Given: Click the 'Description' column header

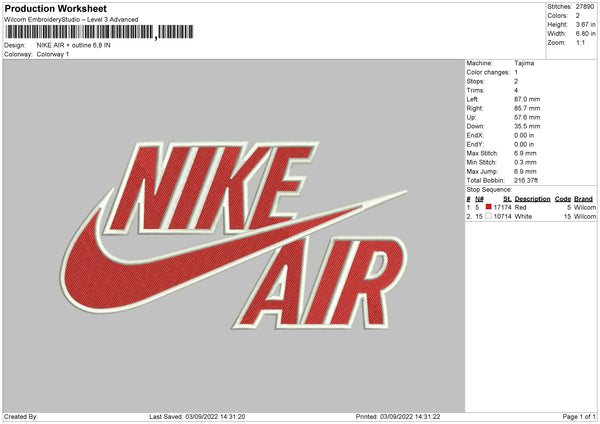Looking at the screenshot, I should click(532, 199).
